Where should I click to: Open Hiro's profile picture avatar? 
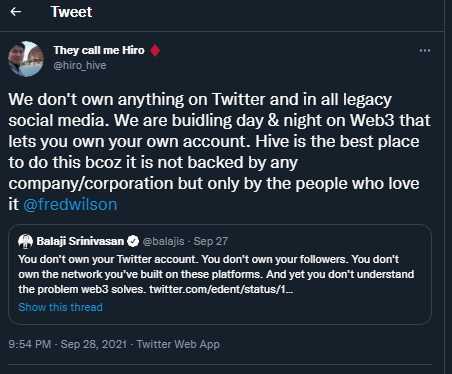click(26, 59)
